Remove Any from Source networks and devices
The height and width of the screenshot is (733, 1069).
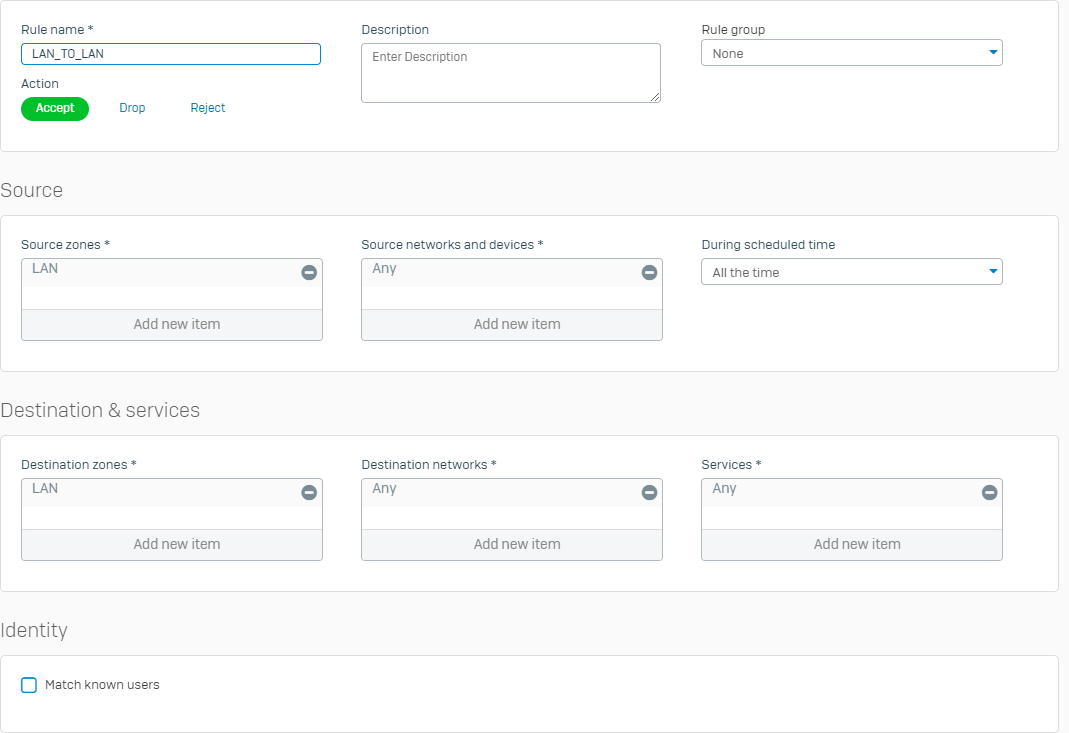(649, 273)
